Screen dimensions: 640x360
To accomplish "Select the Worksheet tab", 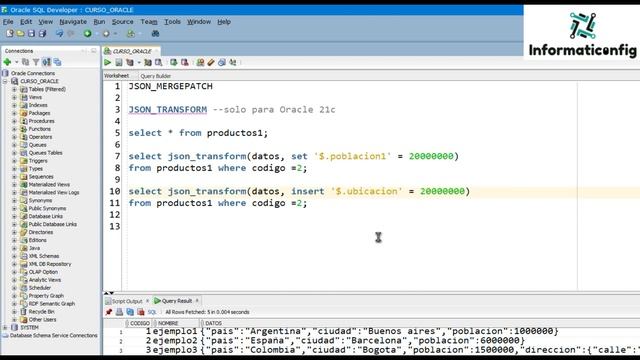I will [116, 76].
